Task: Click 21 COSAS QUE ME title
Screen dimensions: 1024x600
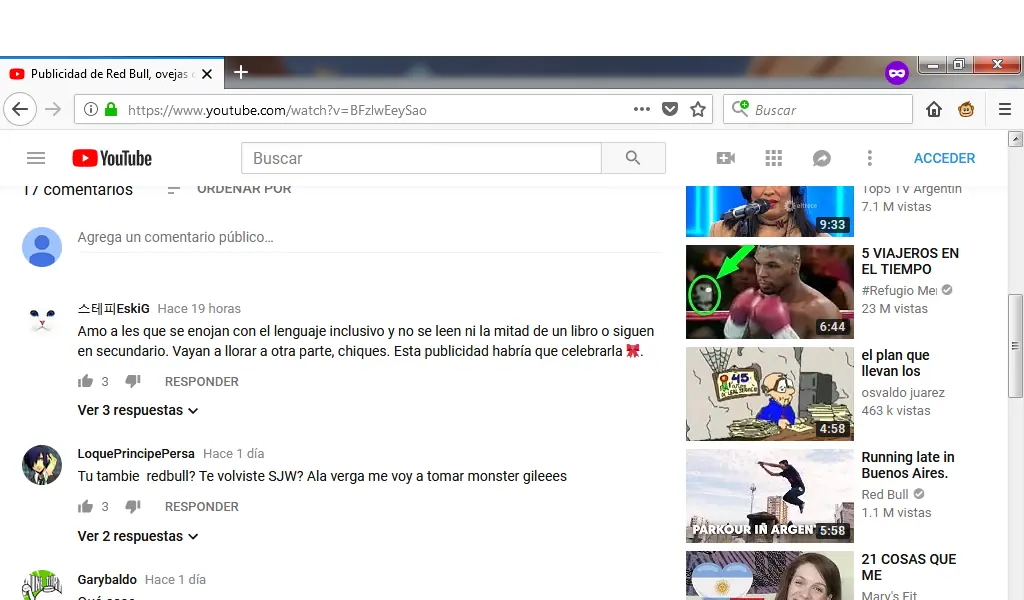Action: pos(908,567)
